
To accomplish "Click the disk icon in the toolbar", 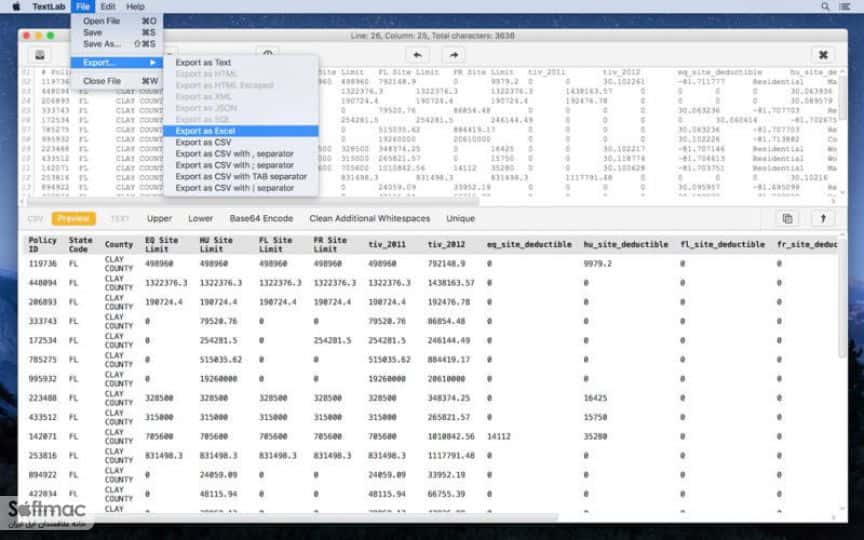I will click(x=40, y=55).
